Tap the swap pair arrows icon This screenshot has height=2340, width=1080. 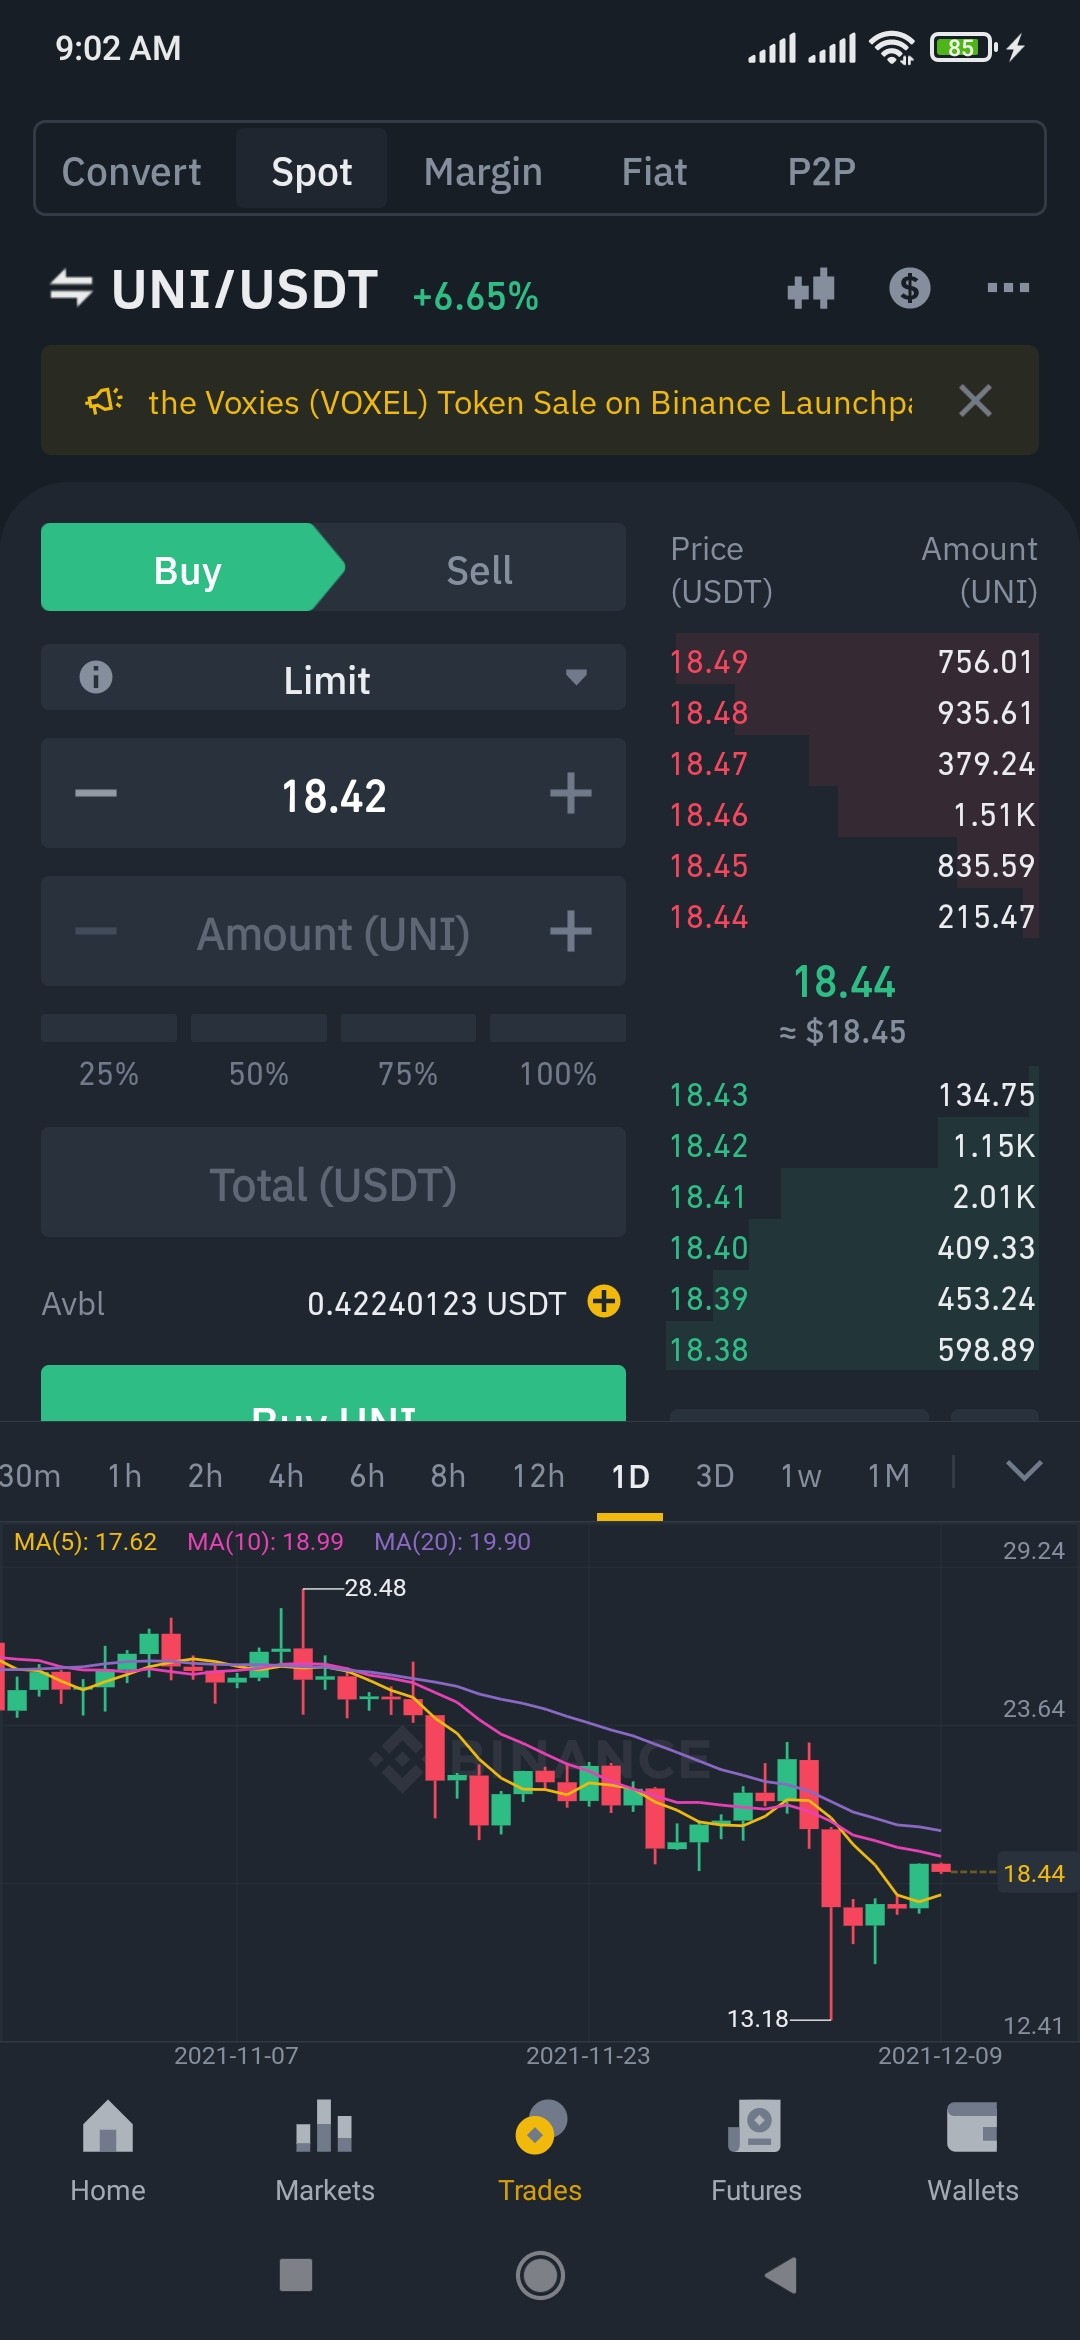point(71,289)
